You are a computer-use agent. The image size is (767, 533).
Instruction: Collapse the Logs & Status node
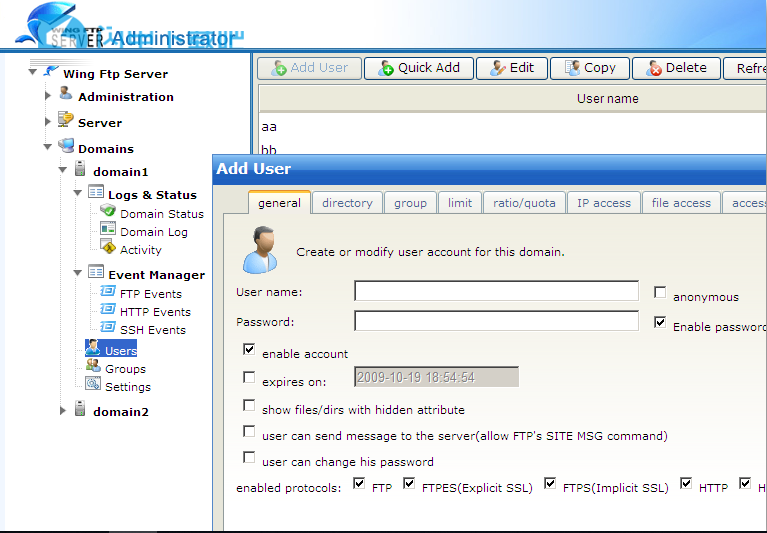click(78, 193)
